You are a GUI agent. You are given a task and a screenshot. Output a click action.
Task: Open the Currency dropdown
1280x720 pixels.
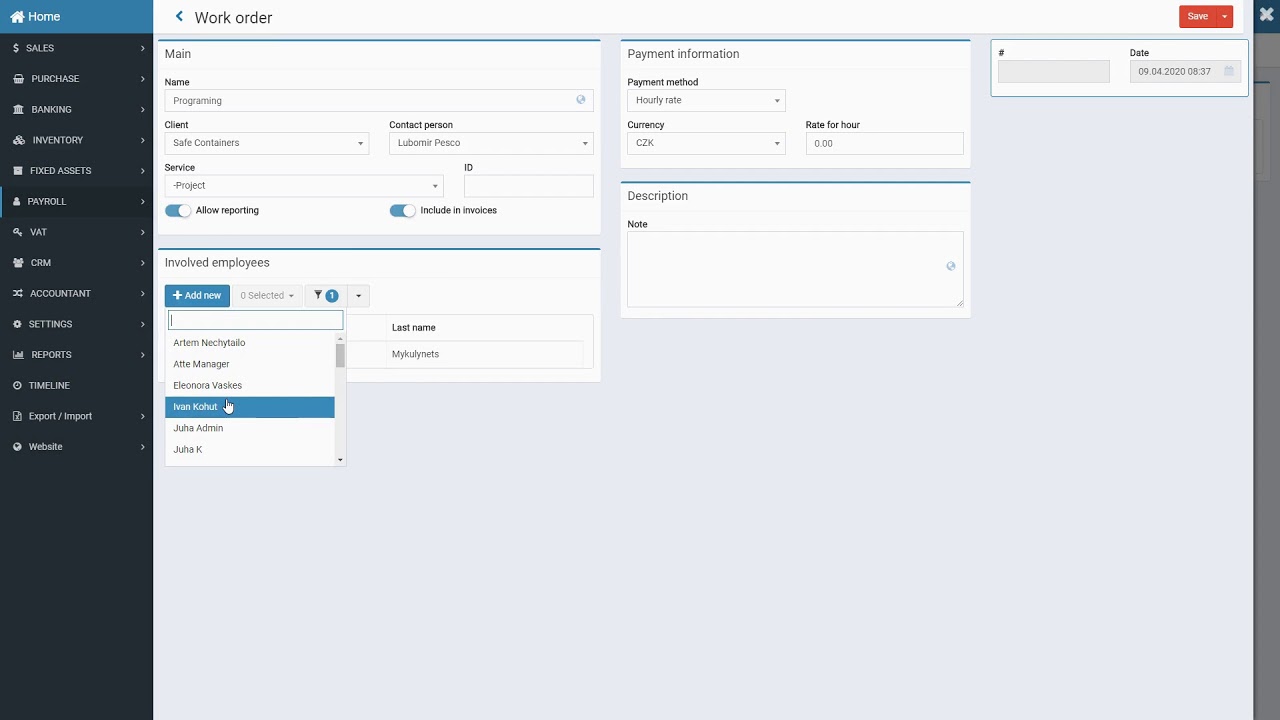706,143
